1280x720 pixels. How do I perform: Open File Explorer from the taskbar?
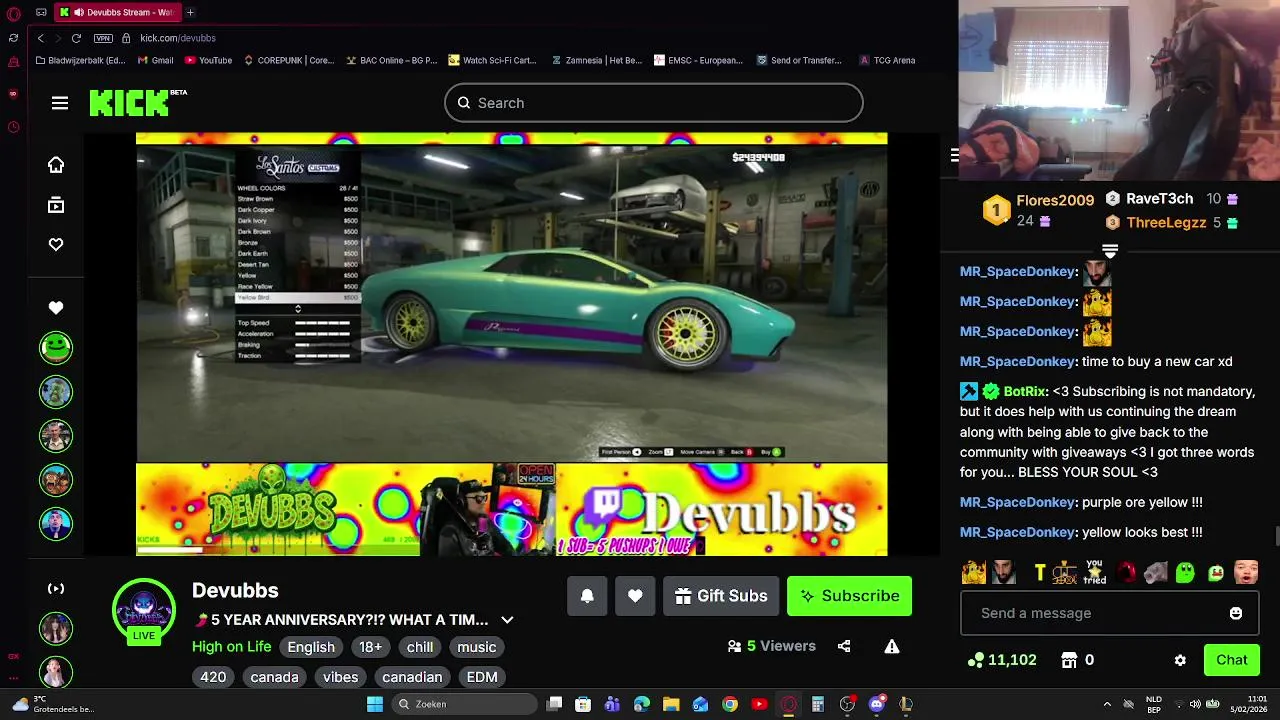click(671, 704)
